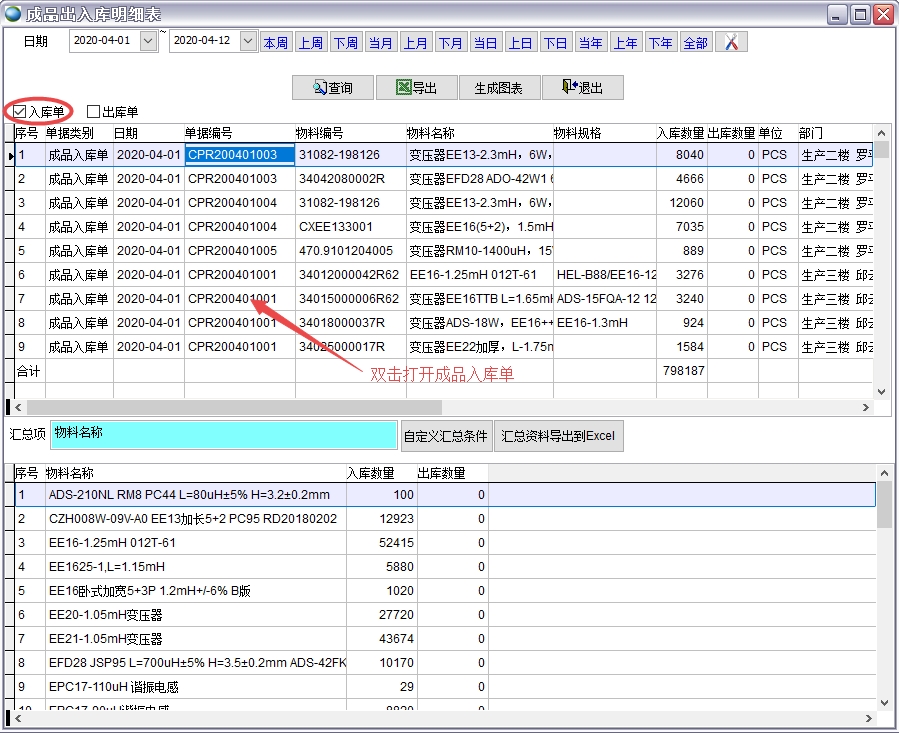Enable the 出库单 checkbox
The image size is (899, 733).
(x=94, y=112)
